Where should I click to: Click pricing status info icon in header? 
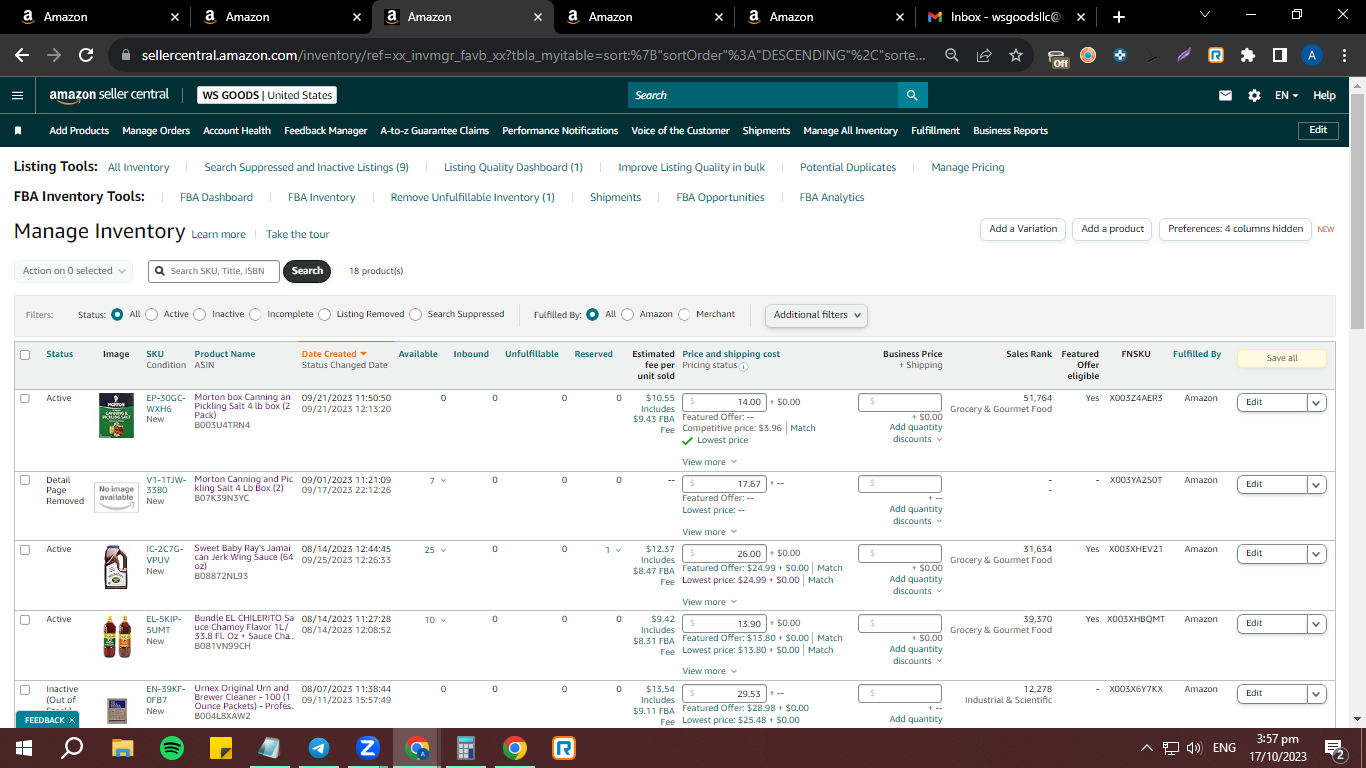pos(743,366)
